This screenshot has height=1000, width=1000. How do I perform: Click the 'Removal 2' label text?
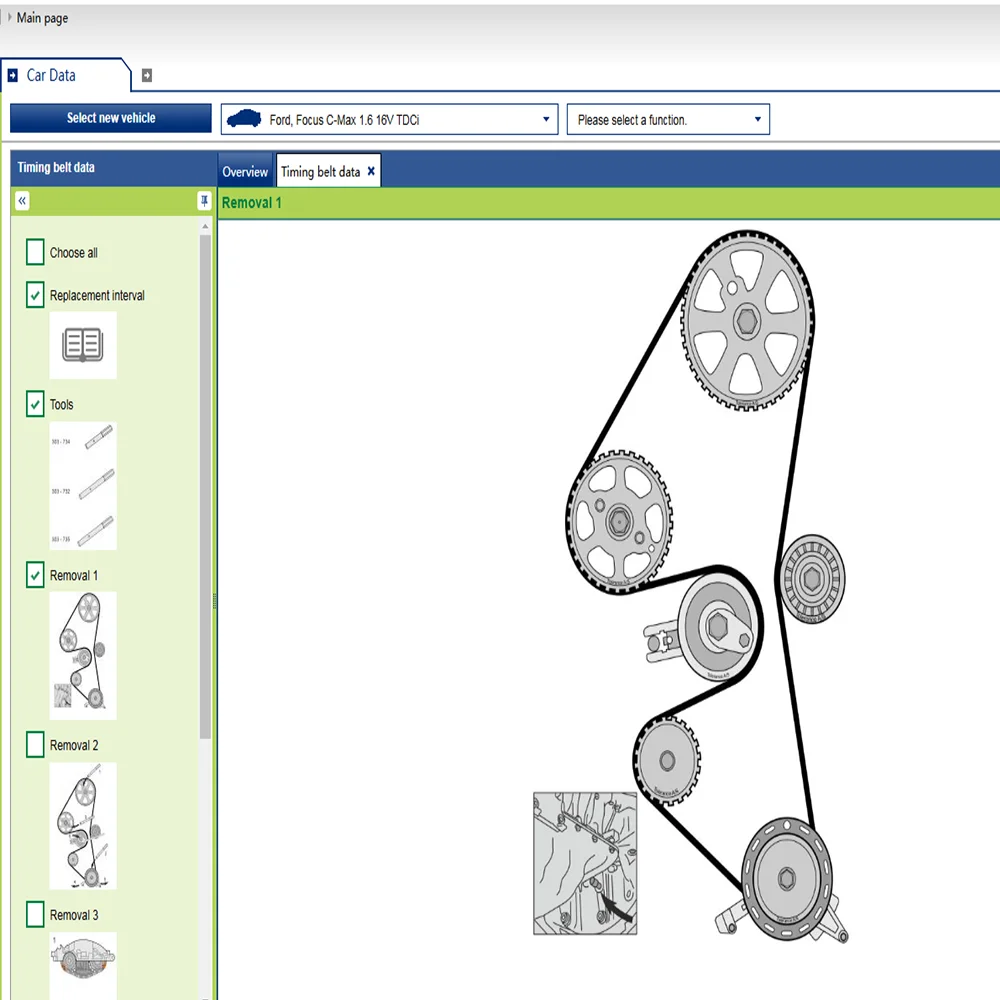(74, 745)
